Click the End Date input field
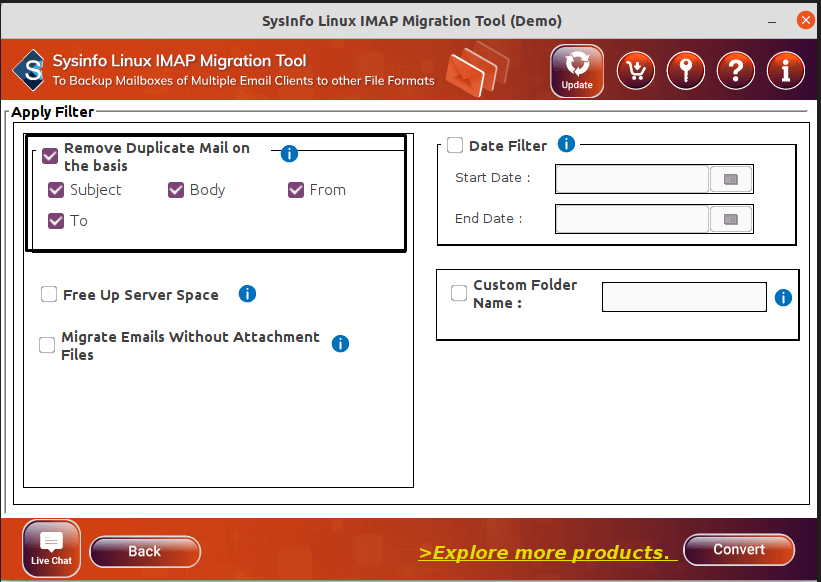This screenshot has height=582, width=821. click(632, 219)
